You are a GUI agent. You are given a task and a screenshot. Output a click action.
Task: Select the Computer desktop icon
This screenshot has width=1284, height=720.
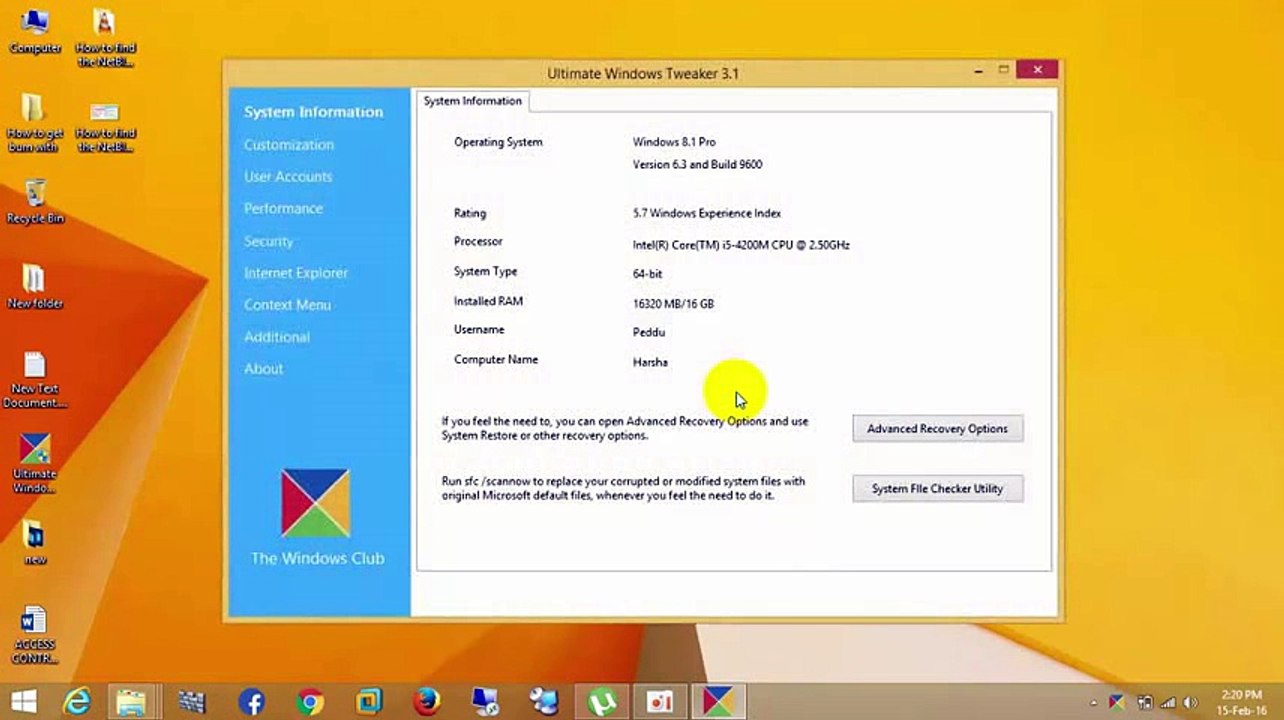coord(35,30)
